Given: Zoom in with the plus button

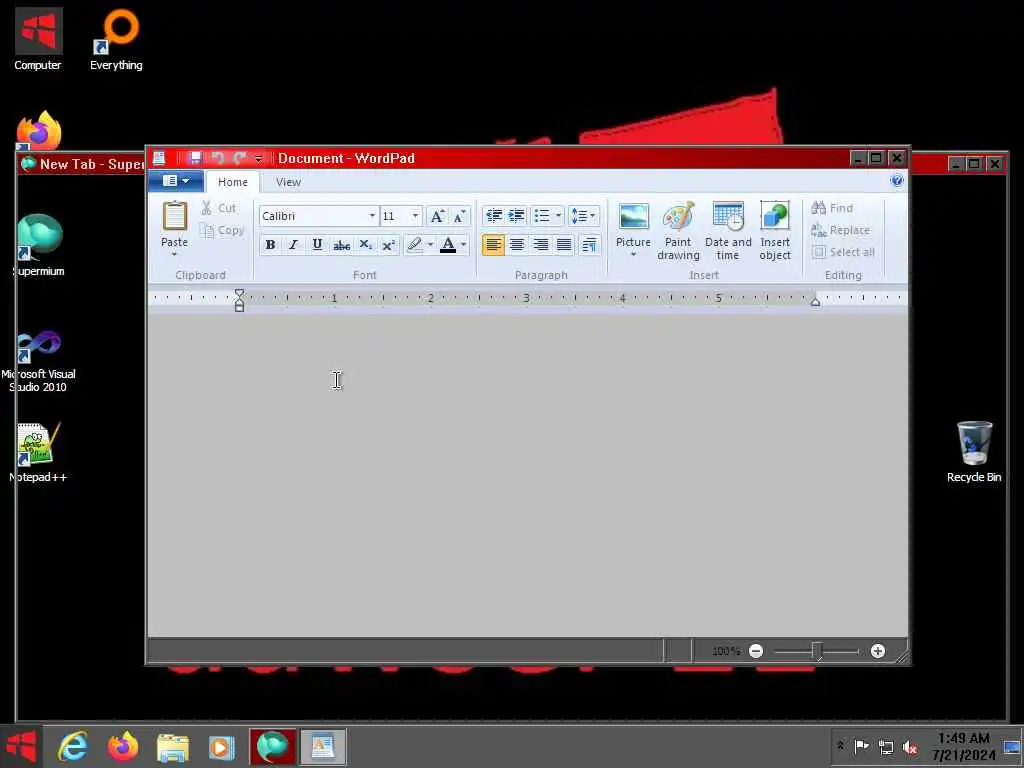Looking at the screenshot, I should tap(878, 651).
